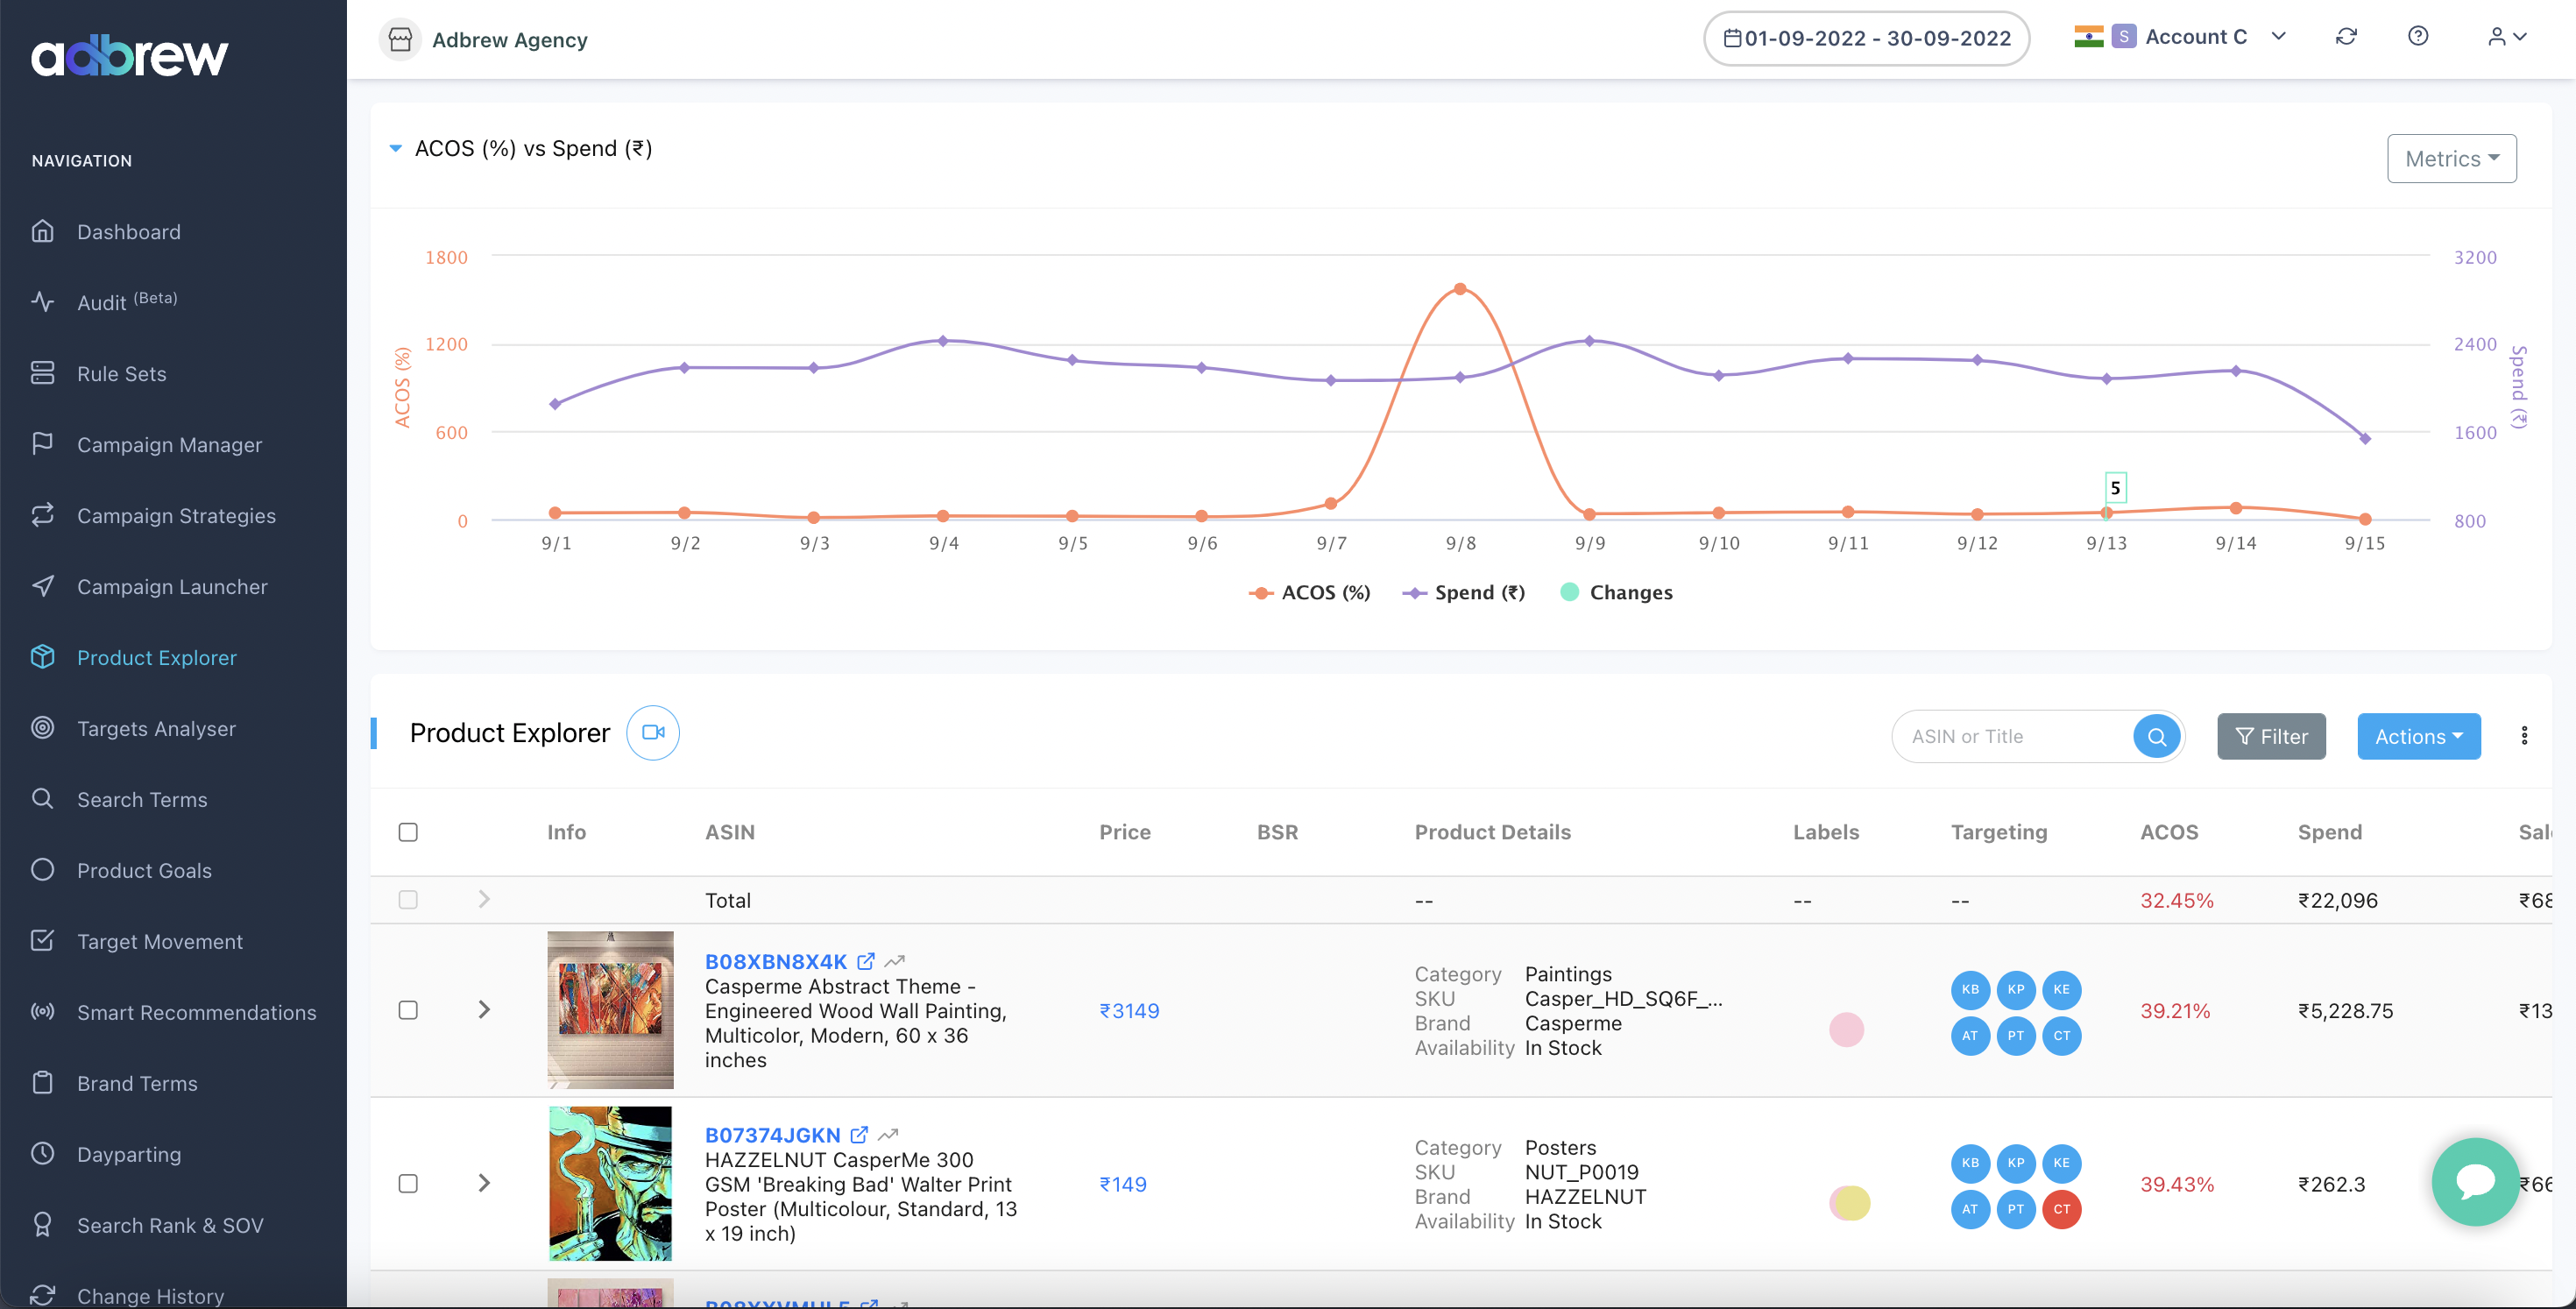This screenshot has width=2576, height=1309.
Task: Open the date range picker 01-09-2022 - 30-09-2022
Action: (x=1867, y=39)
